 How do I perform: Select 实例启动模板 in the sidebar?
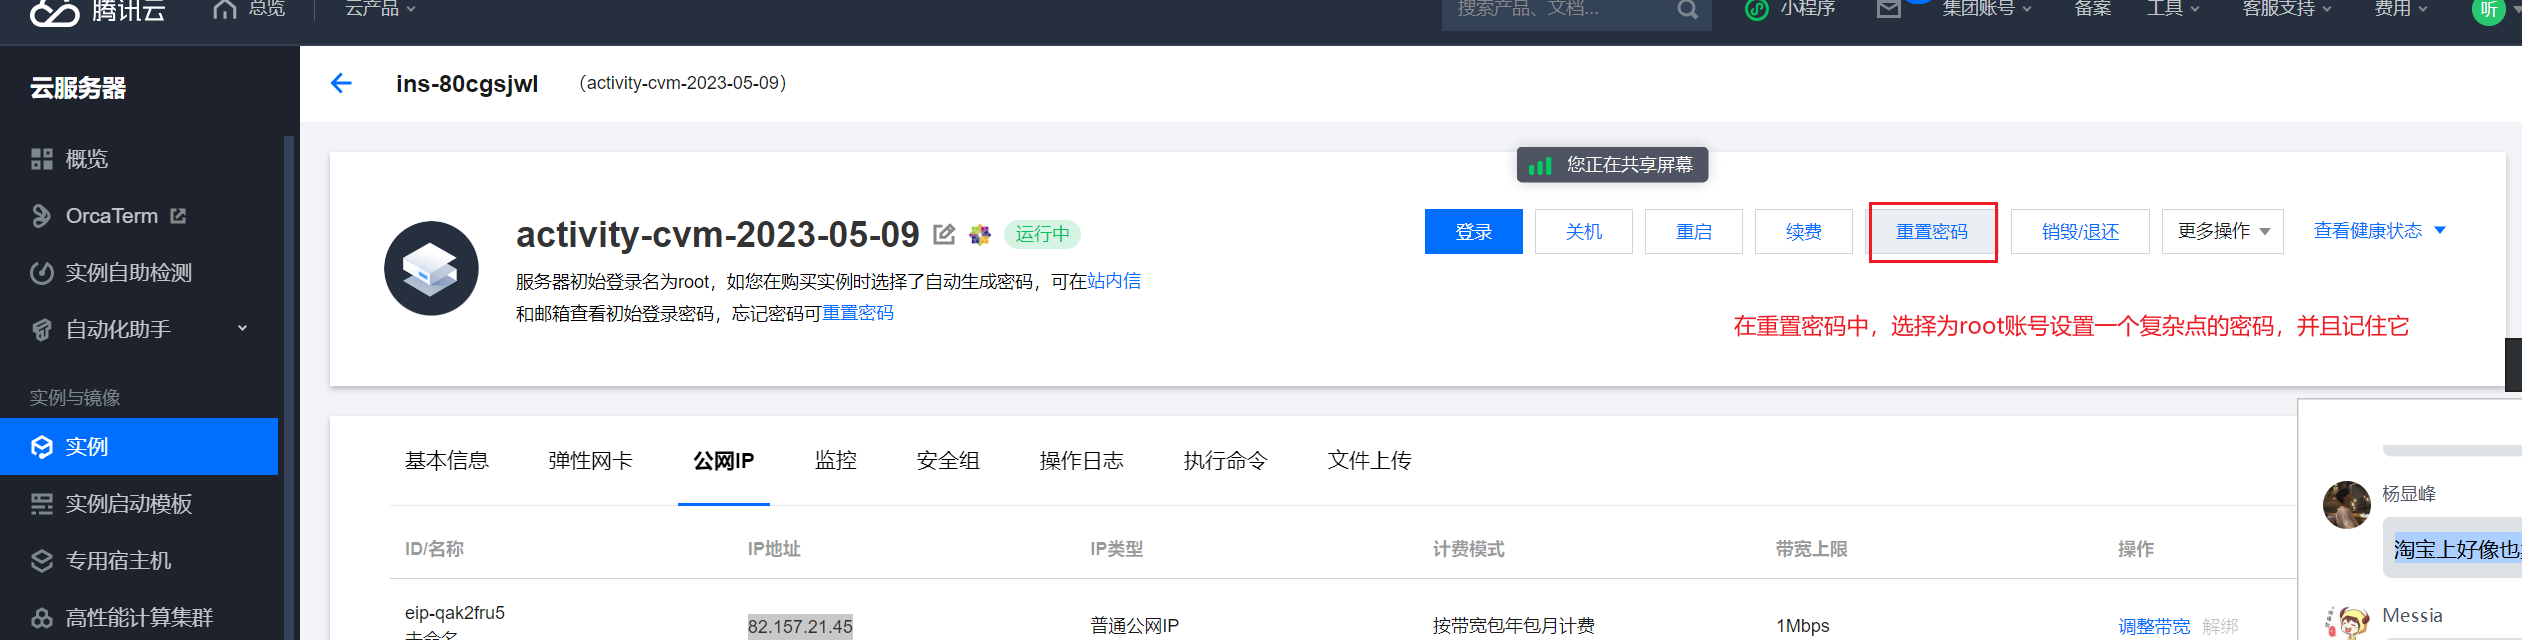coord(128,504)
